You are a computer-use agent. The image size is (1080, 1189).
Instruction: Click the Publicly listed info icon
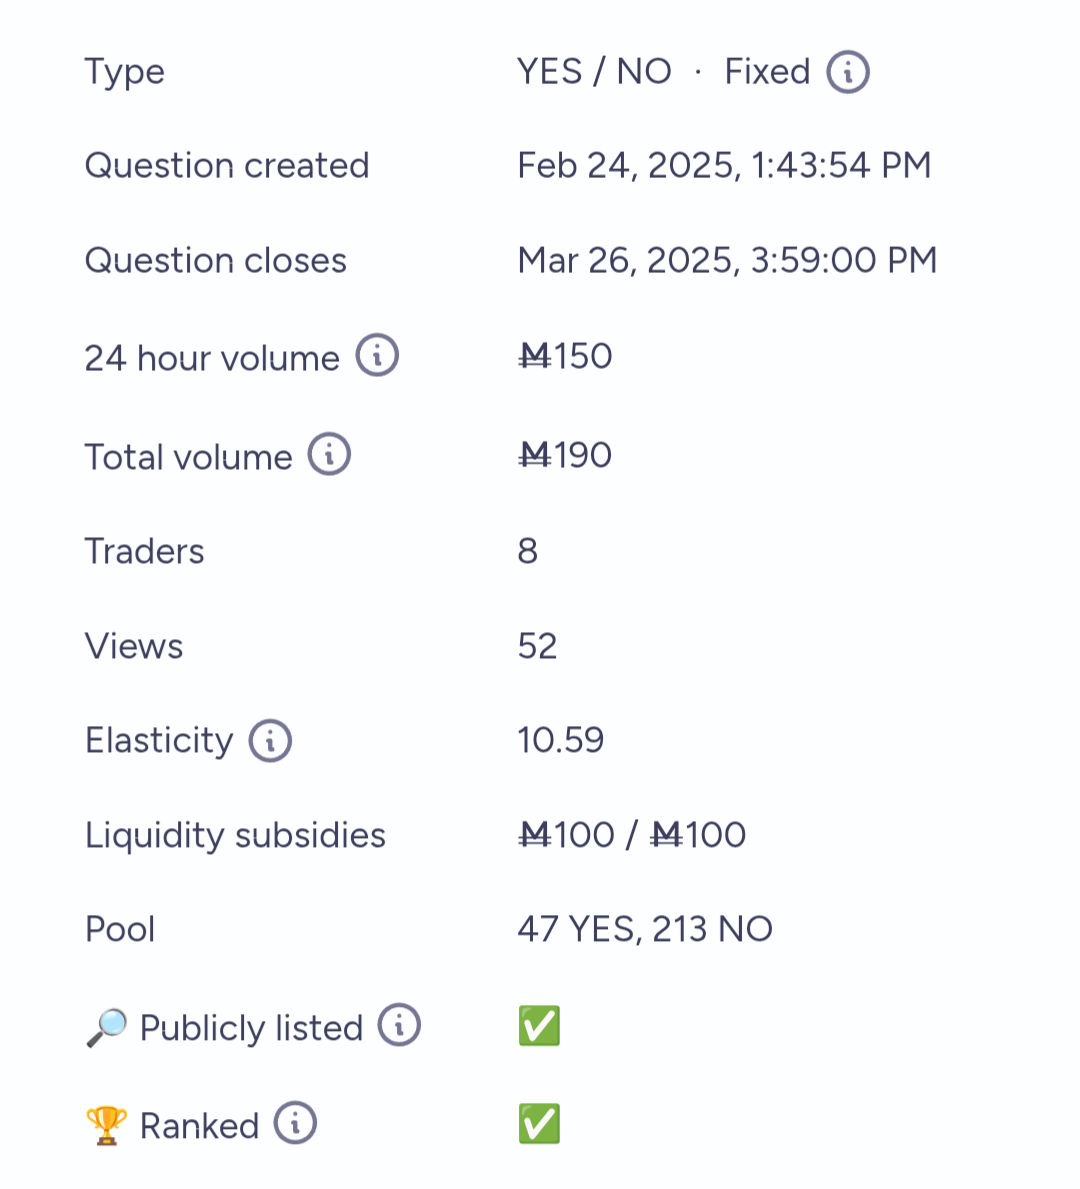[399, 1025]
